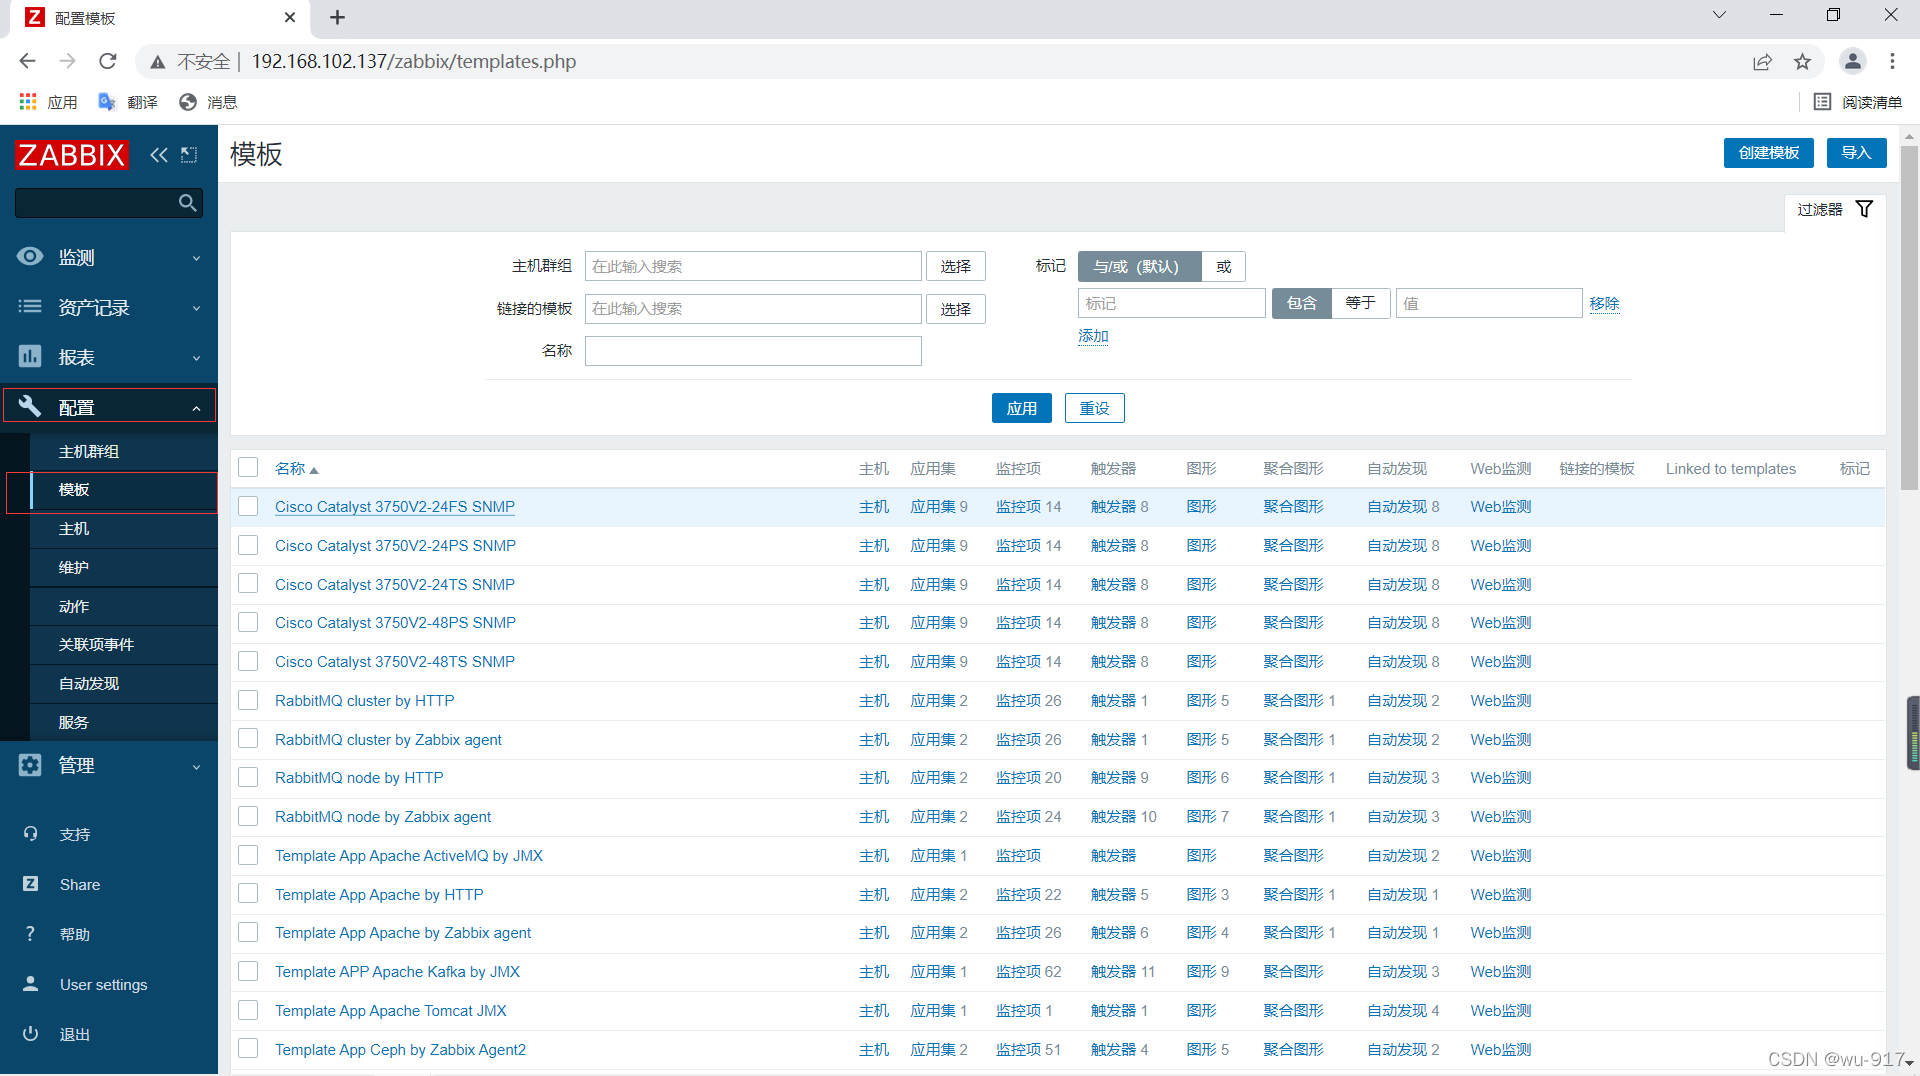The height and width of the screenshot is (1076, 1920).
Task: Expand the 管理 administration menu
Action: [109, 766]
